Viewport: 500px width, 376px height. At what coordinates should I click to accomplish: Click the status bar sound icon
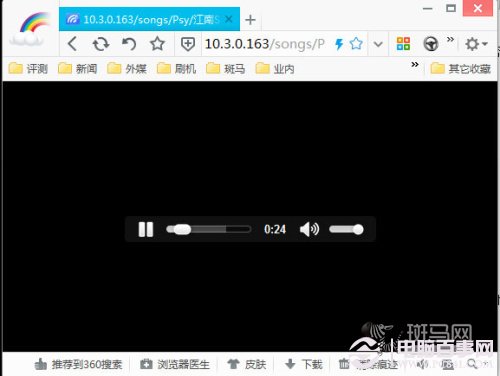422,364
